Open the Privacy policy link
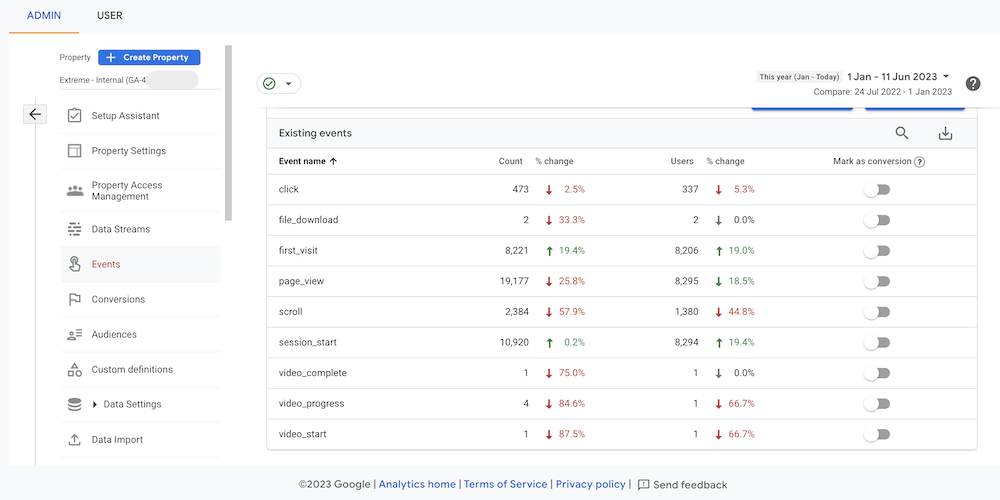This screenshot has height=500, width=1000. pyautogui.click(x=590, y=484)
